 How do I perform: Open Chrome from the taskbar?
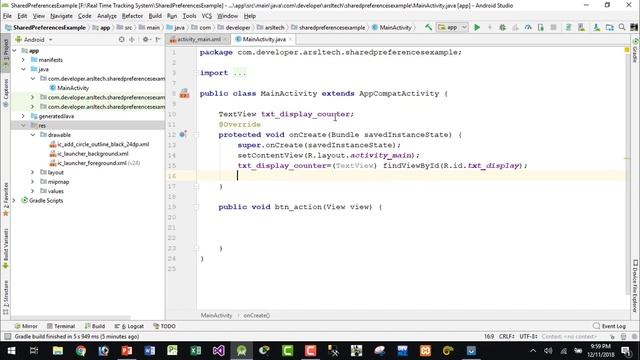click(81, 351)
